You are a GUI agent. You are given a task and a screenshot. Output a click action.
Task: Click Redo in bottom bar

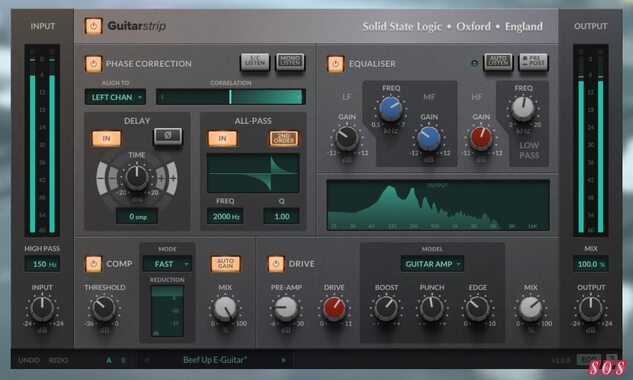point(59,360)
